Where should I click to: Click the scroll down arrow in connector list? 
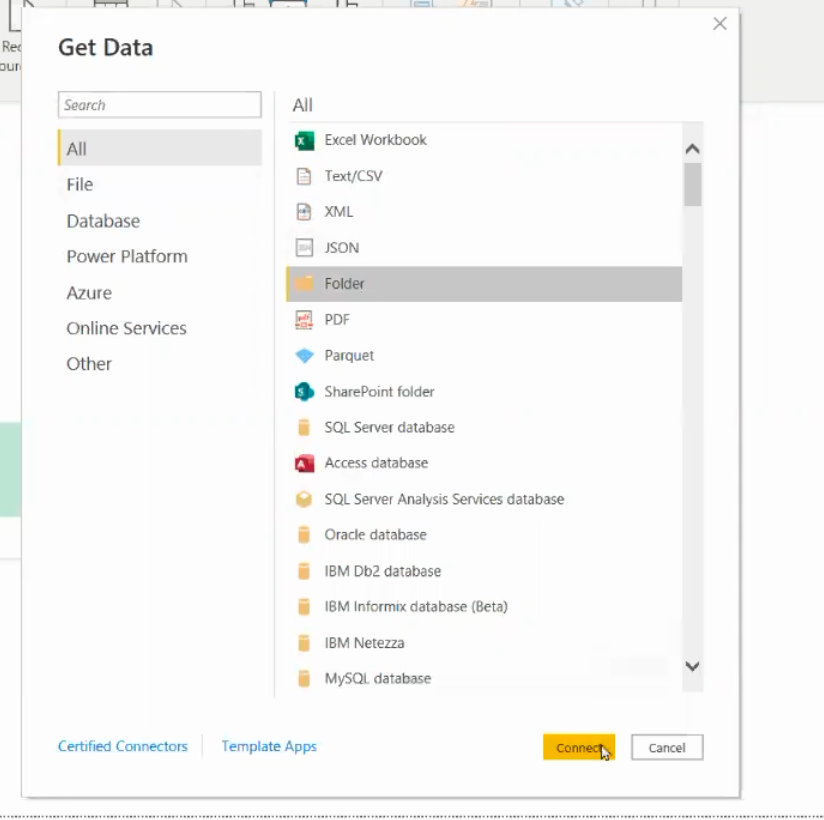[693, 667]
